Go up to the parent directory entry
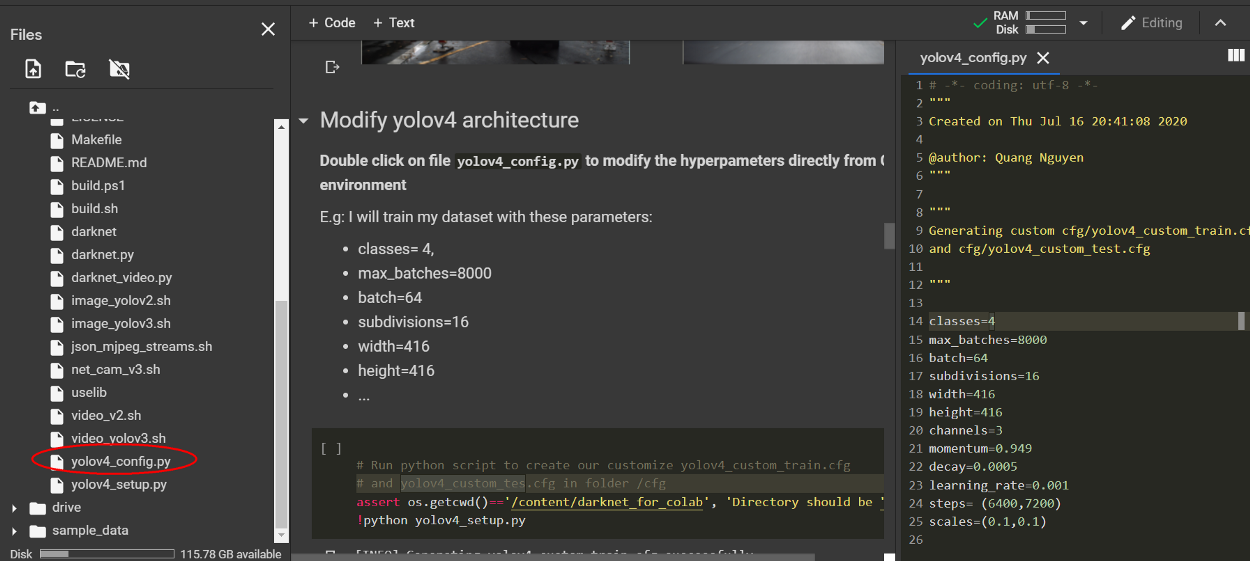The image size is (1250, 561). pos(45,107)
